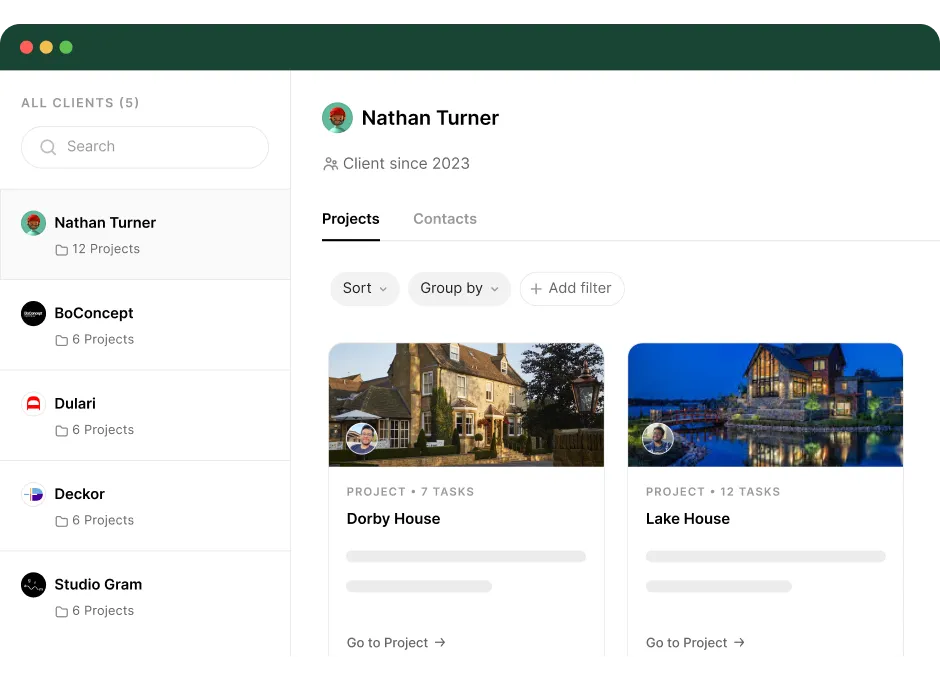Image resolution: width=940 pixels, height=680 pixels.
Task: Select the Nathan Turner client in the sidebar
Action: (x=145, y=234)
